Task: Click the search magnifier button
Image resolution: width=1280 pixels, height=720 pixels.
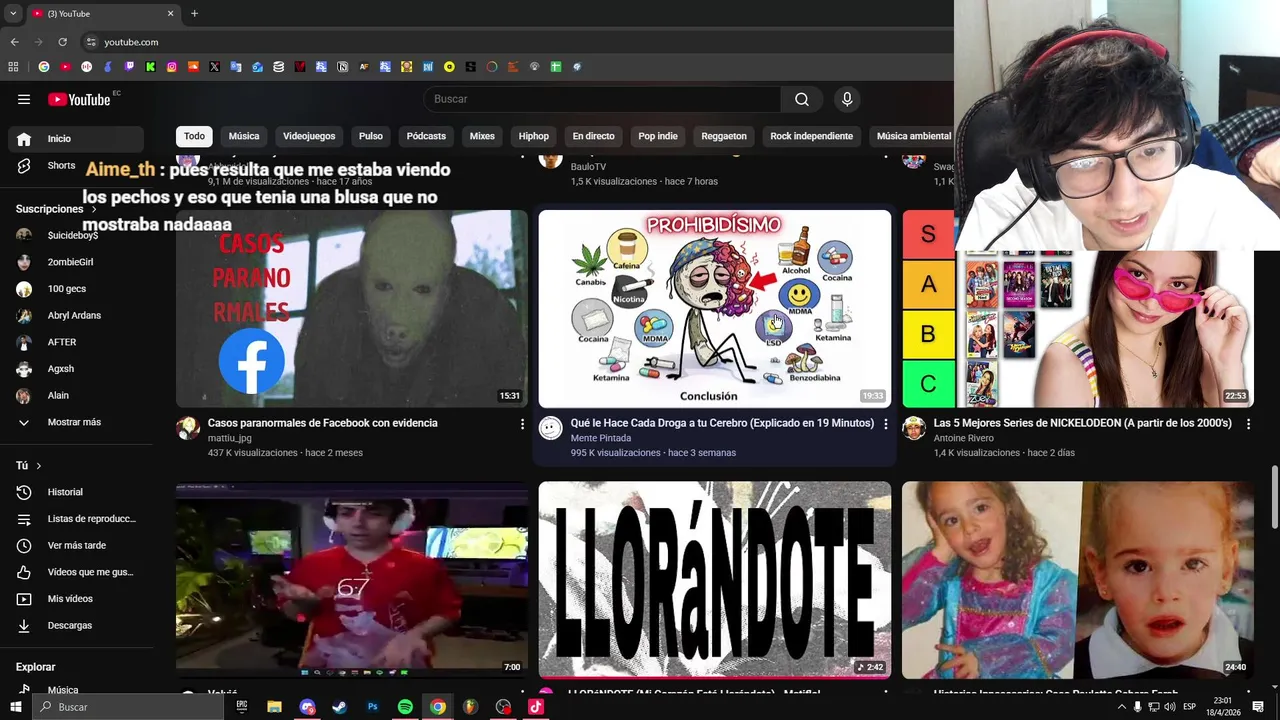Action: click(x=802, y=99)
